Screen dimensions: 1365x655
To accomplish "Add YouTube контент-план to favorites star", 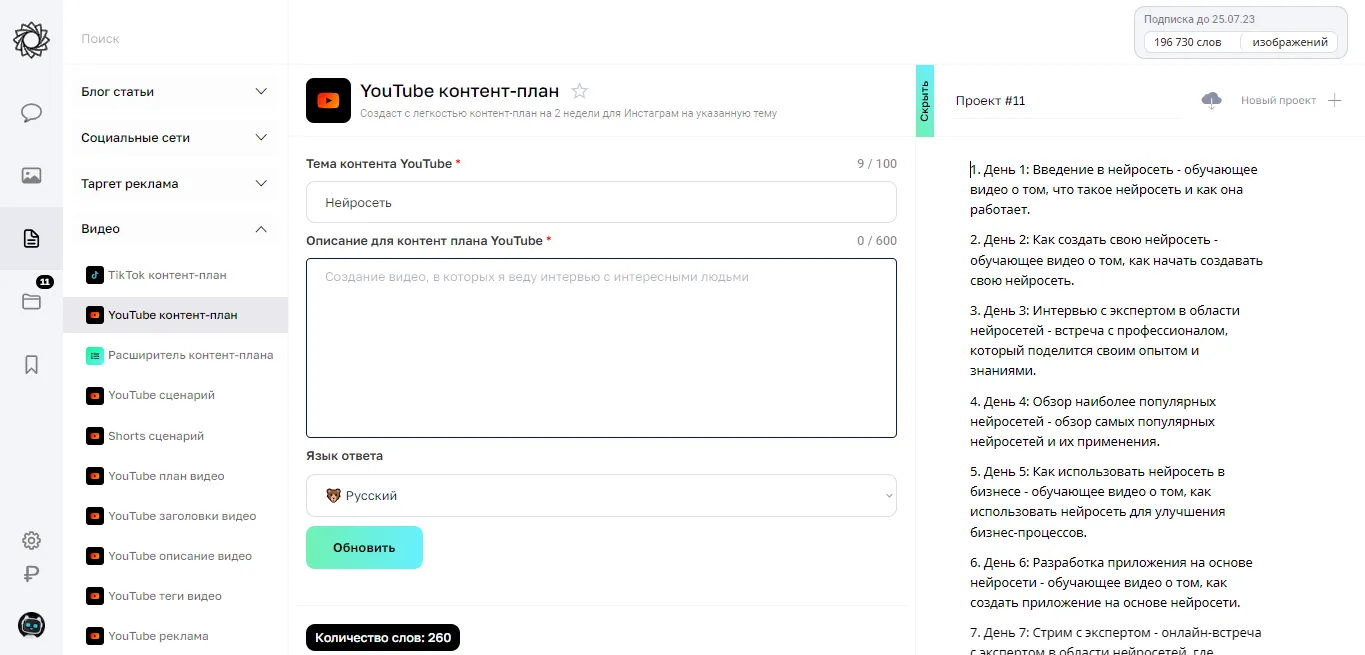I will point(579,91).
